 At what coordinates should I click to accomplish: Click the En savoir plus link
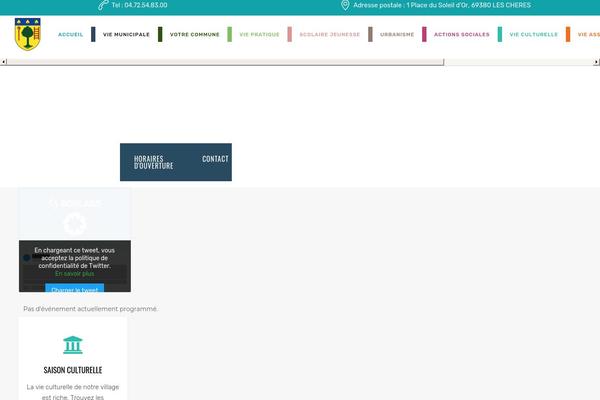pos(75,274)
